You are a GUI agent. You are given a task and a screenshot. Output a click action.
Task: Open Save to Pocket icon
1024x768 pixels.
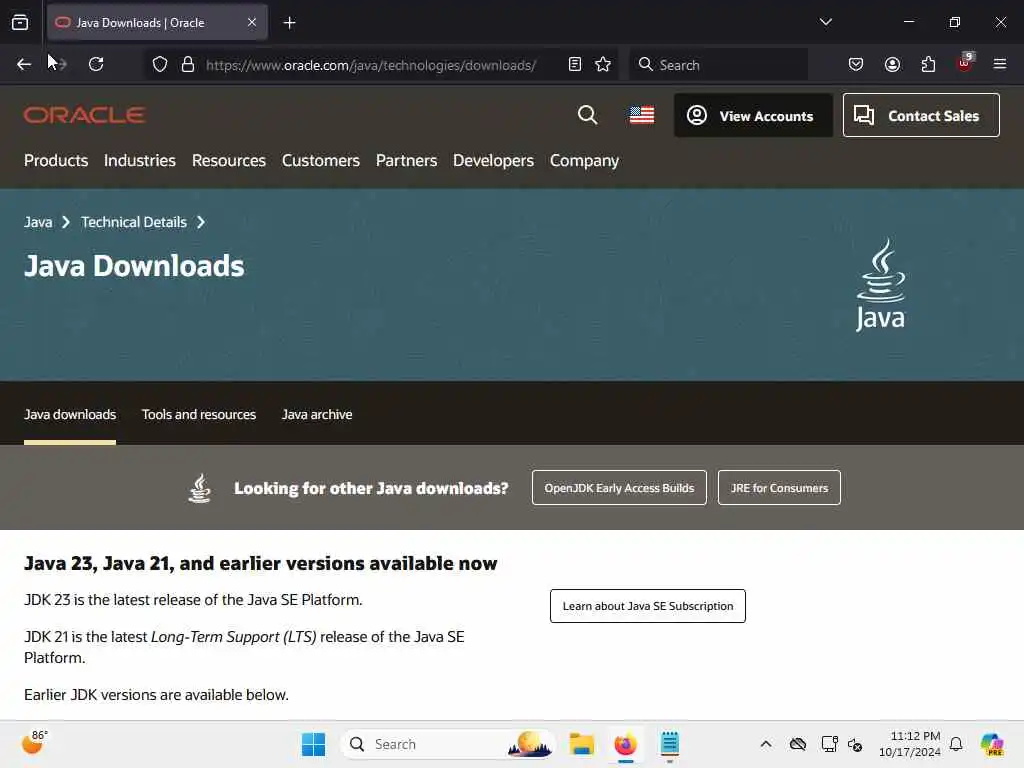click(x=856, y=64)
